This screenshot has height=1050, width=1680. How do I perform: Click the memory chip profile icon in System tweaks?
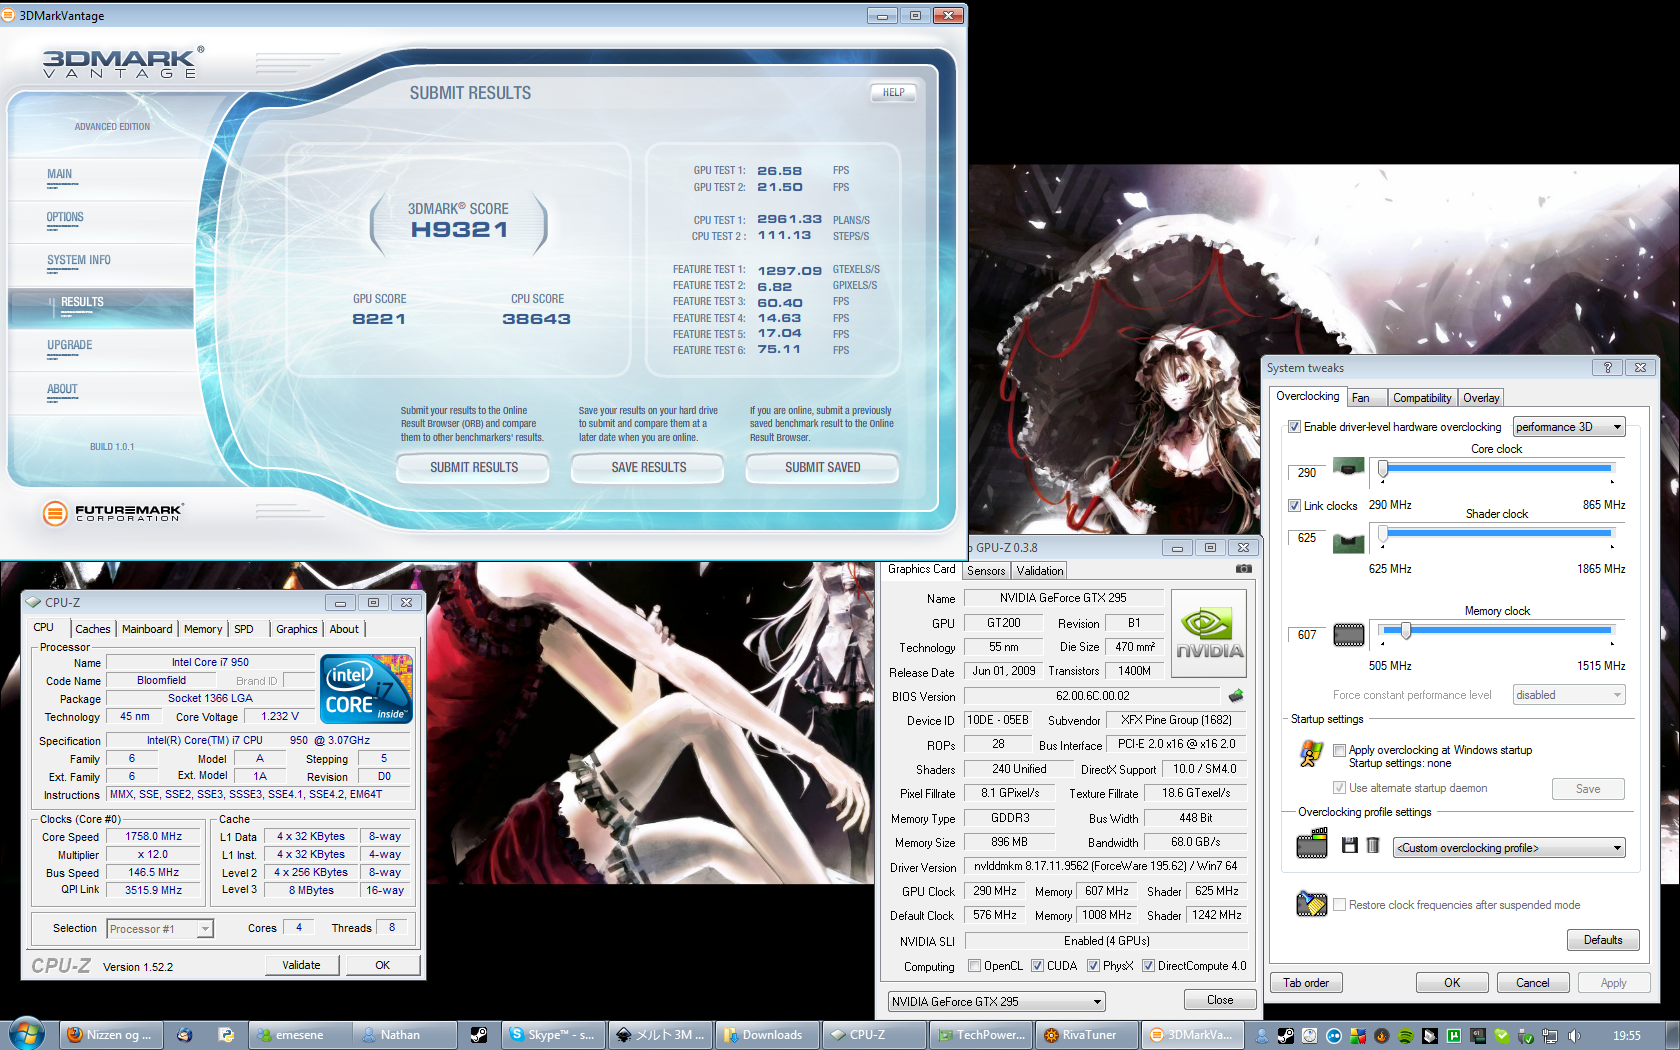coord(1312,844)
